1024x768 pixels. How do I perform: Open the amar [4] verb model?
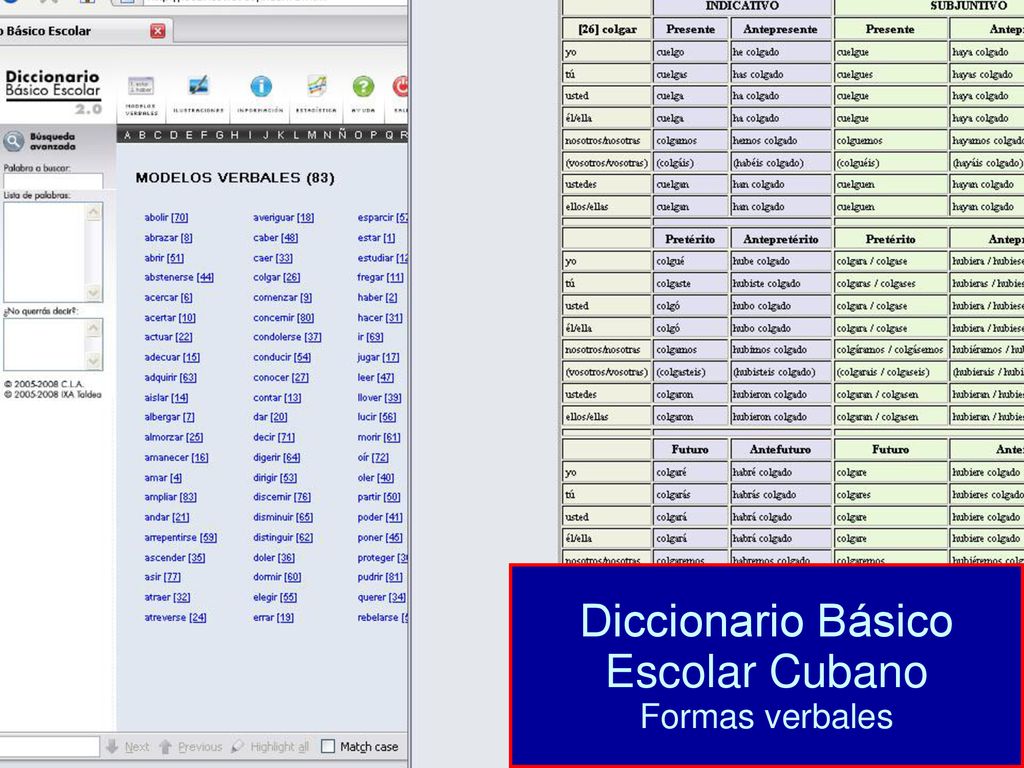pyautogui.click(x=163, y=478)
